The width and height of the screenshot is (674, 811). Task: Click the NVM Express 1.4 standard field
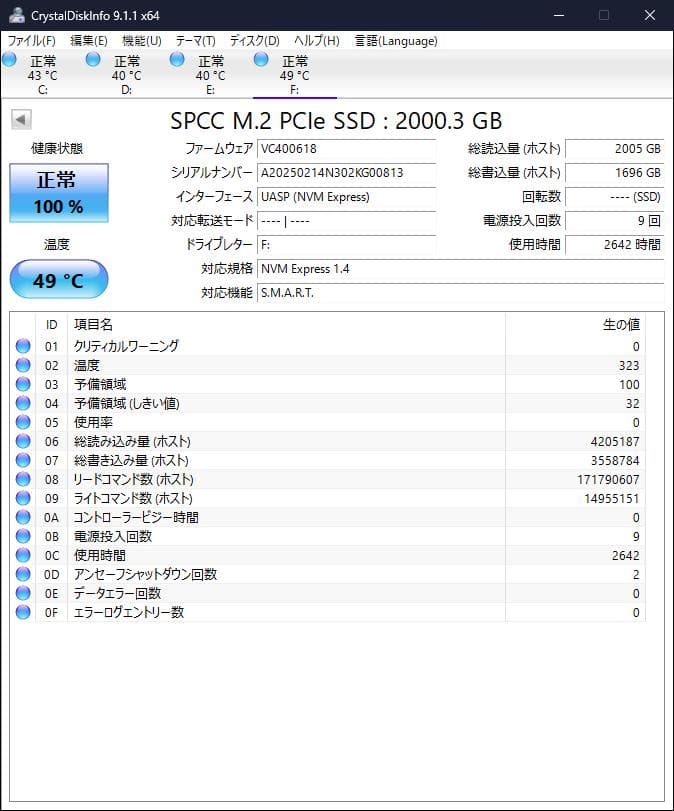pyautogui.click(x=460, y=269)
